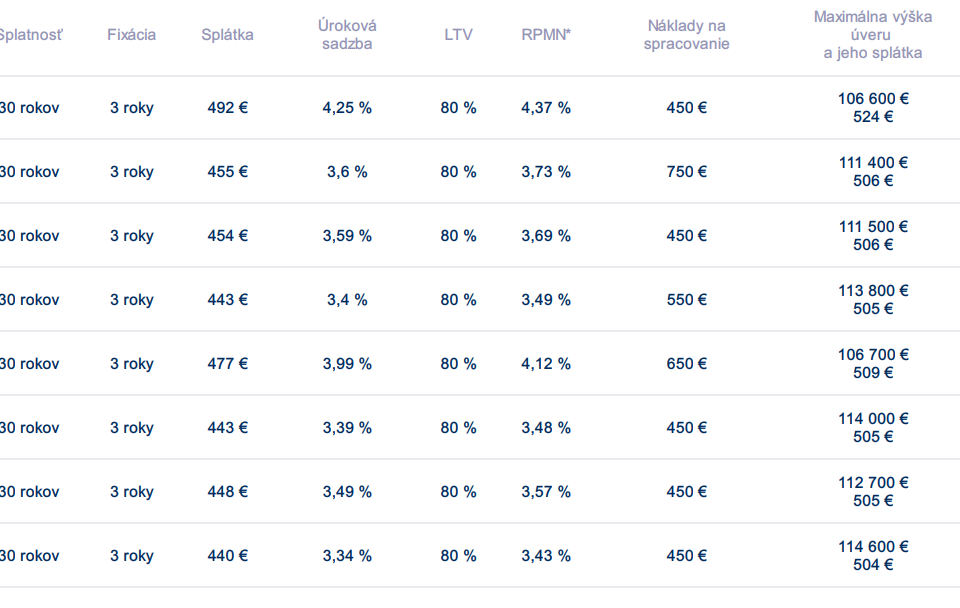Select the 3,59 % interest rate value
Screen dimensions: 960x608
347,236
